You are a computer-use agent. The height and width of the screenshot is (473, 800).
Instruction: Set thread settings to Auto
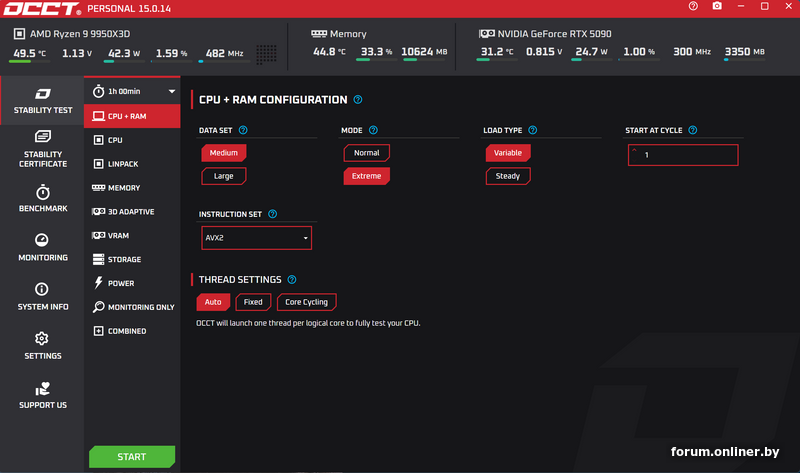213,302
